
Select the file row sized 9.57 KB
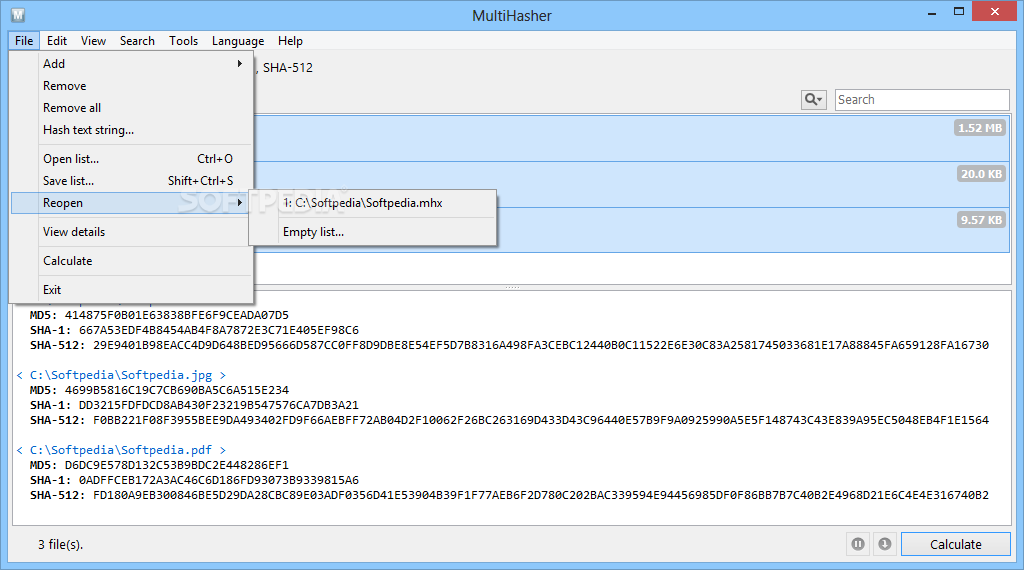tap(632, 230)
